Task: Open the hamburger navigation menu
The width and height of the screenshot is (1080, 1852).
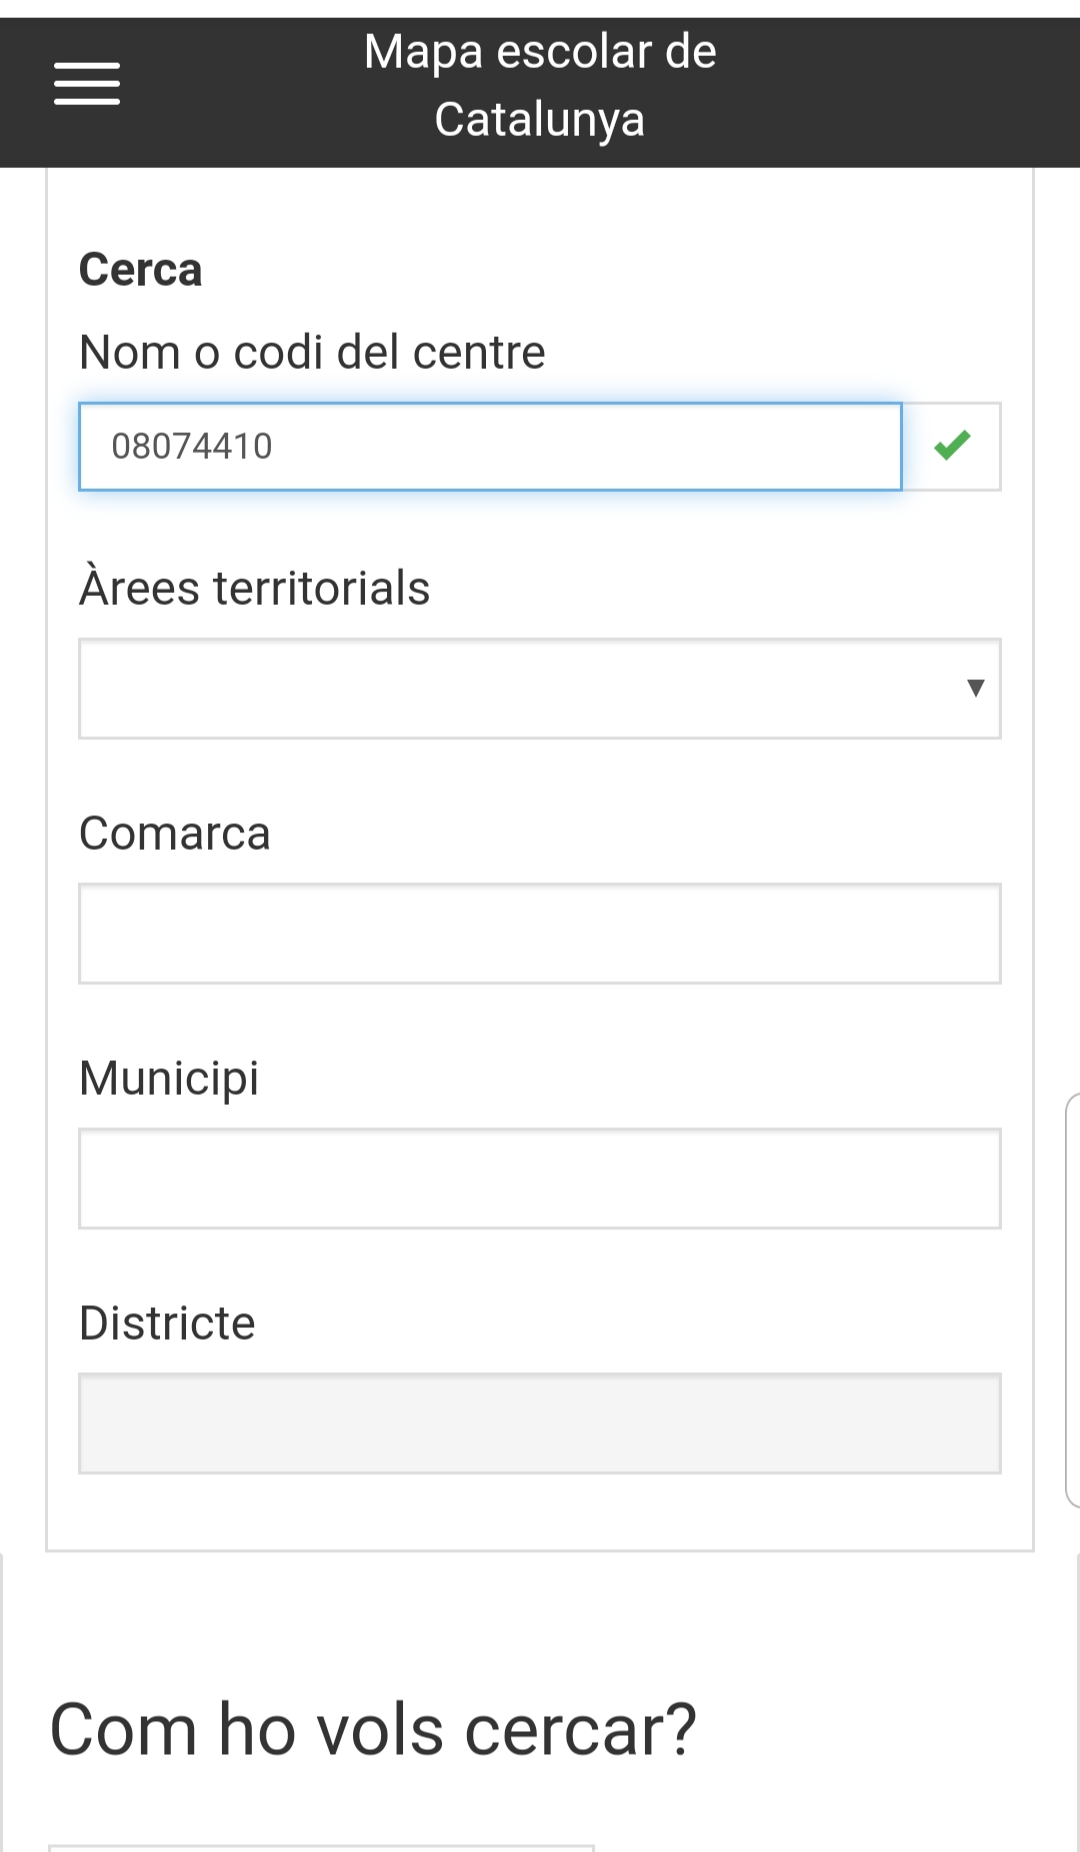Action: 87,84
